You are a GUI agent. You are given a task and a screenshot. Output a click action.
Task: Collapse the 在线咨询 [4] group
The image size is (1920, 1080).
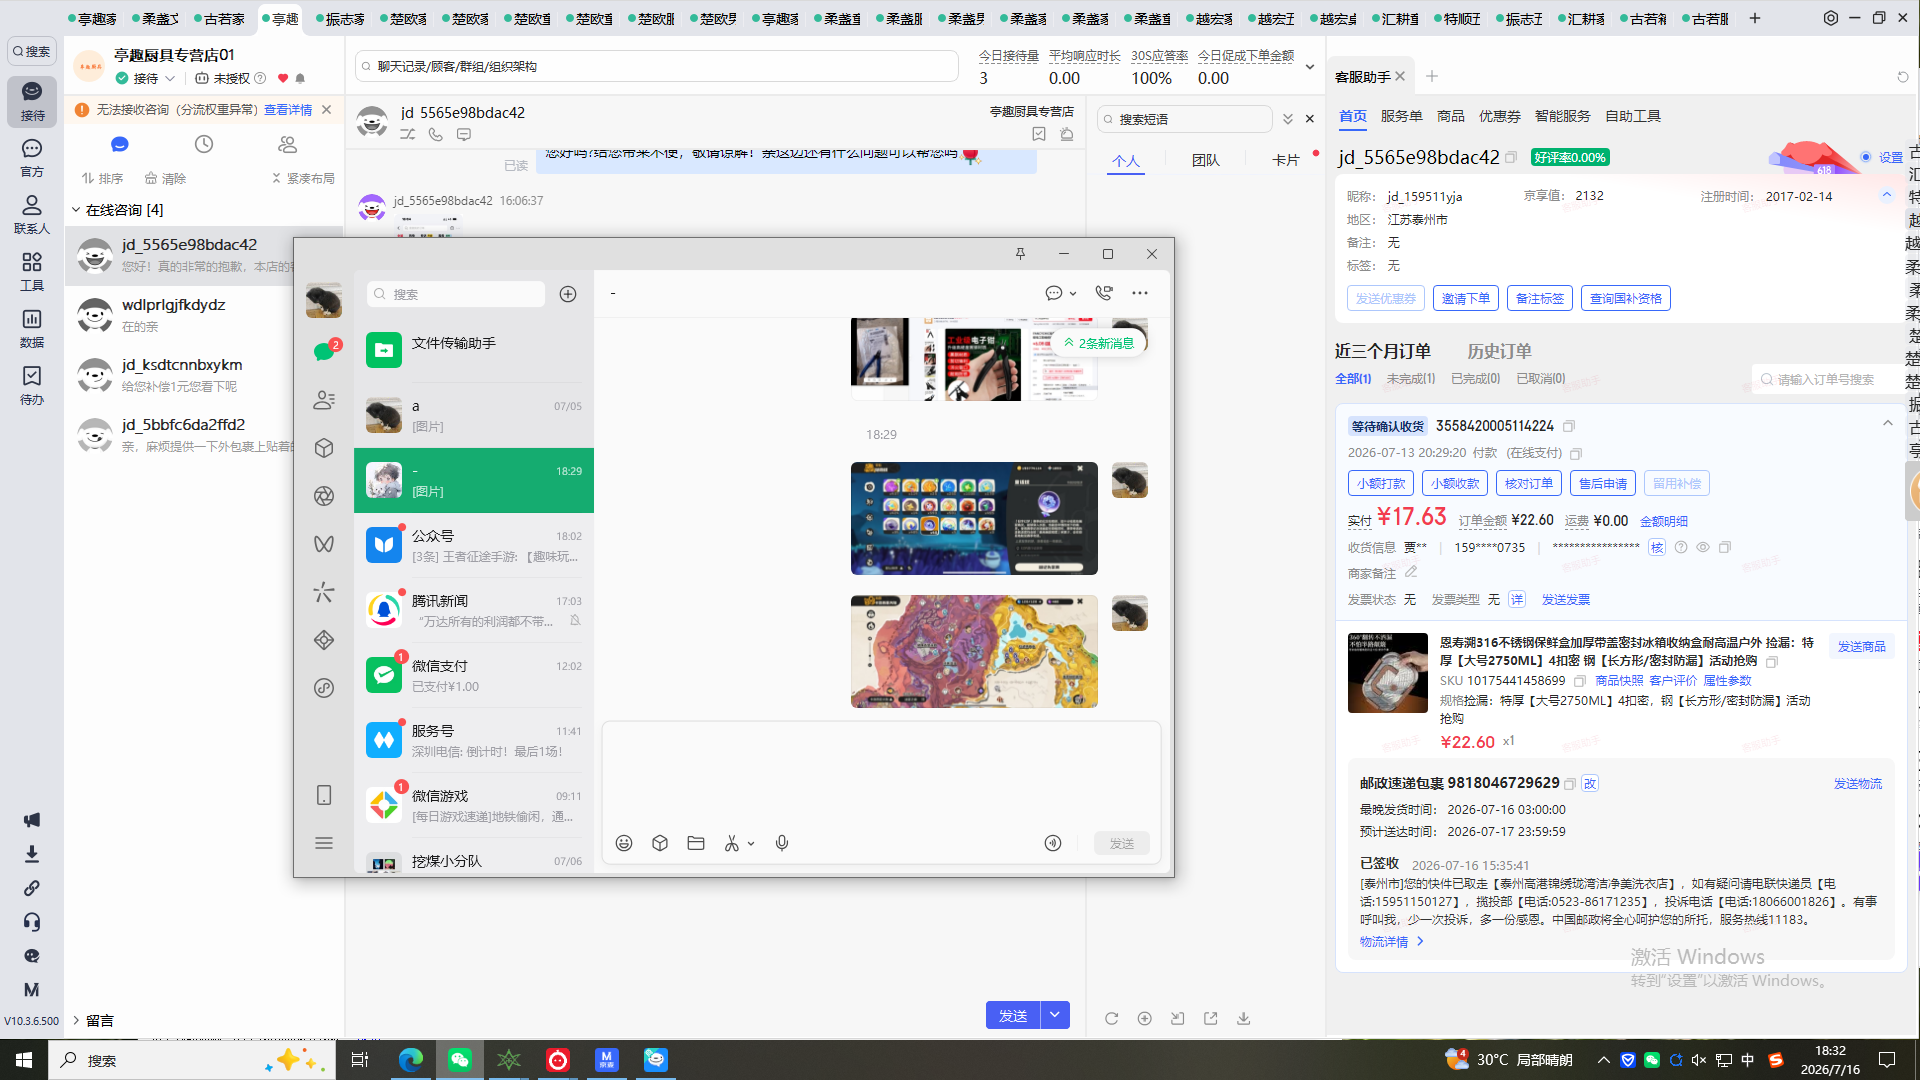76,210
